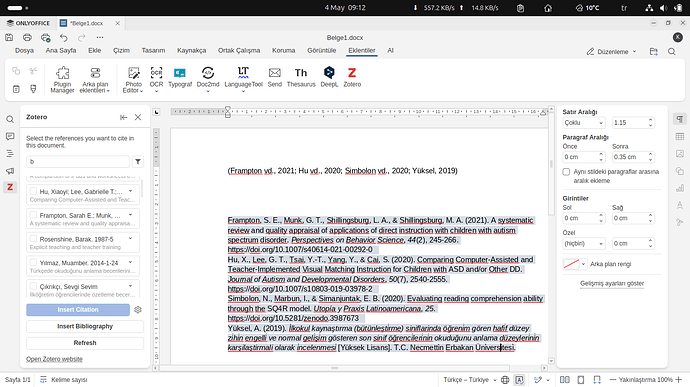This screenshot has height=387, width=690.
Task: Expand the LanguageTool dropdown arrow
Action: click(x=243, y=92)
